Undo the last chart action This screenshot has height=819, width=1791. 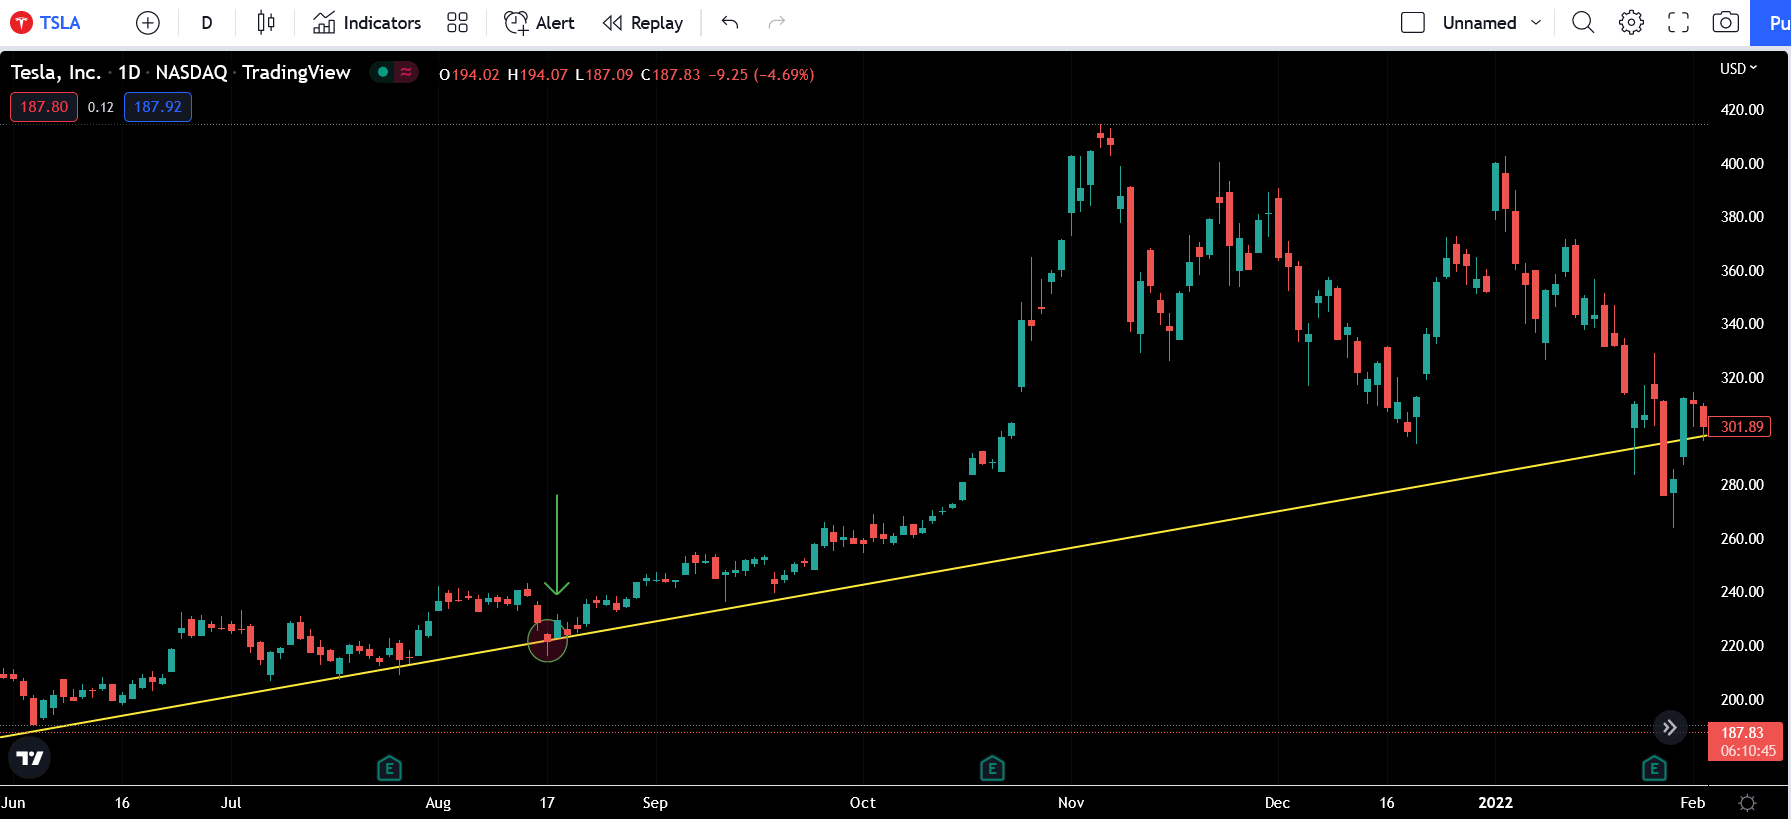(x=730, y=23)
